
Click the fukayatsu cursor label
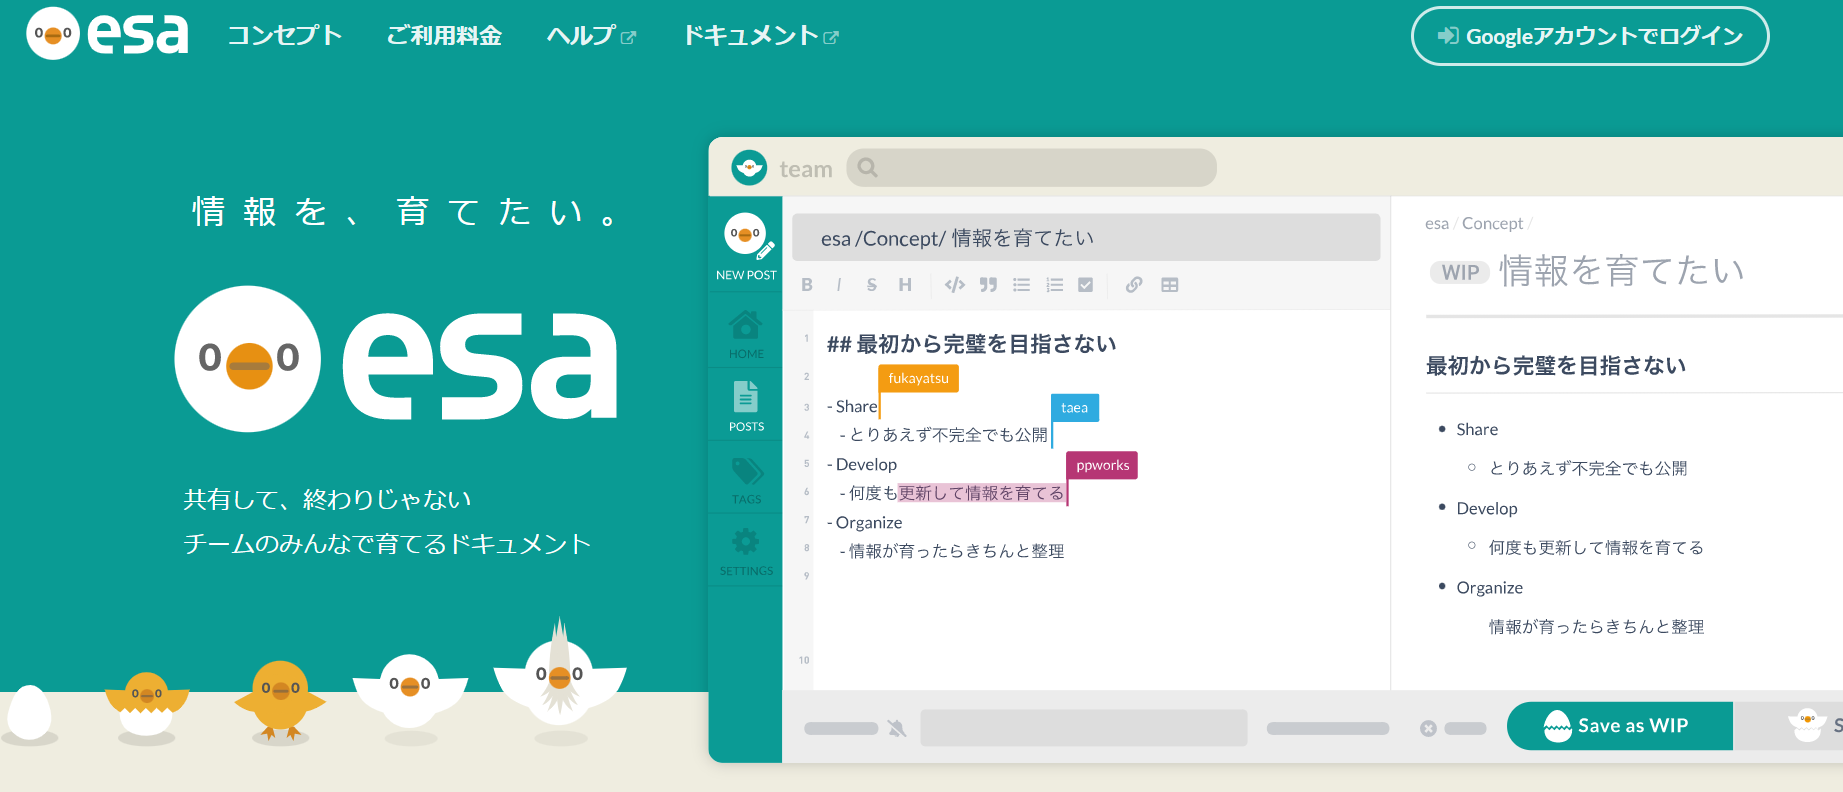click(918, 378)
